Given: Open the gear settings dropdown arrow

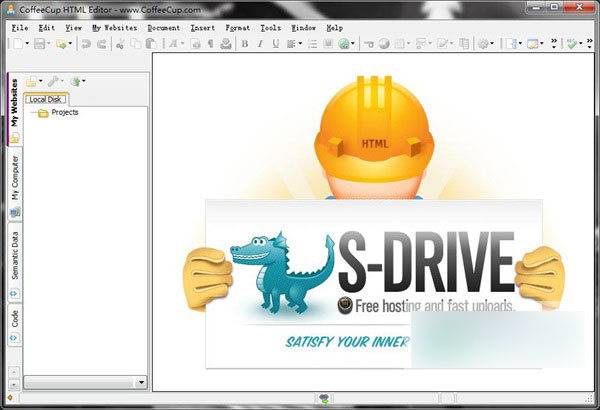Looking at the screenshot, I should (x=492, y=44).
